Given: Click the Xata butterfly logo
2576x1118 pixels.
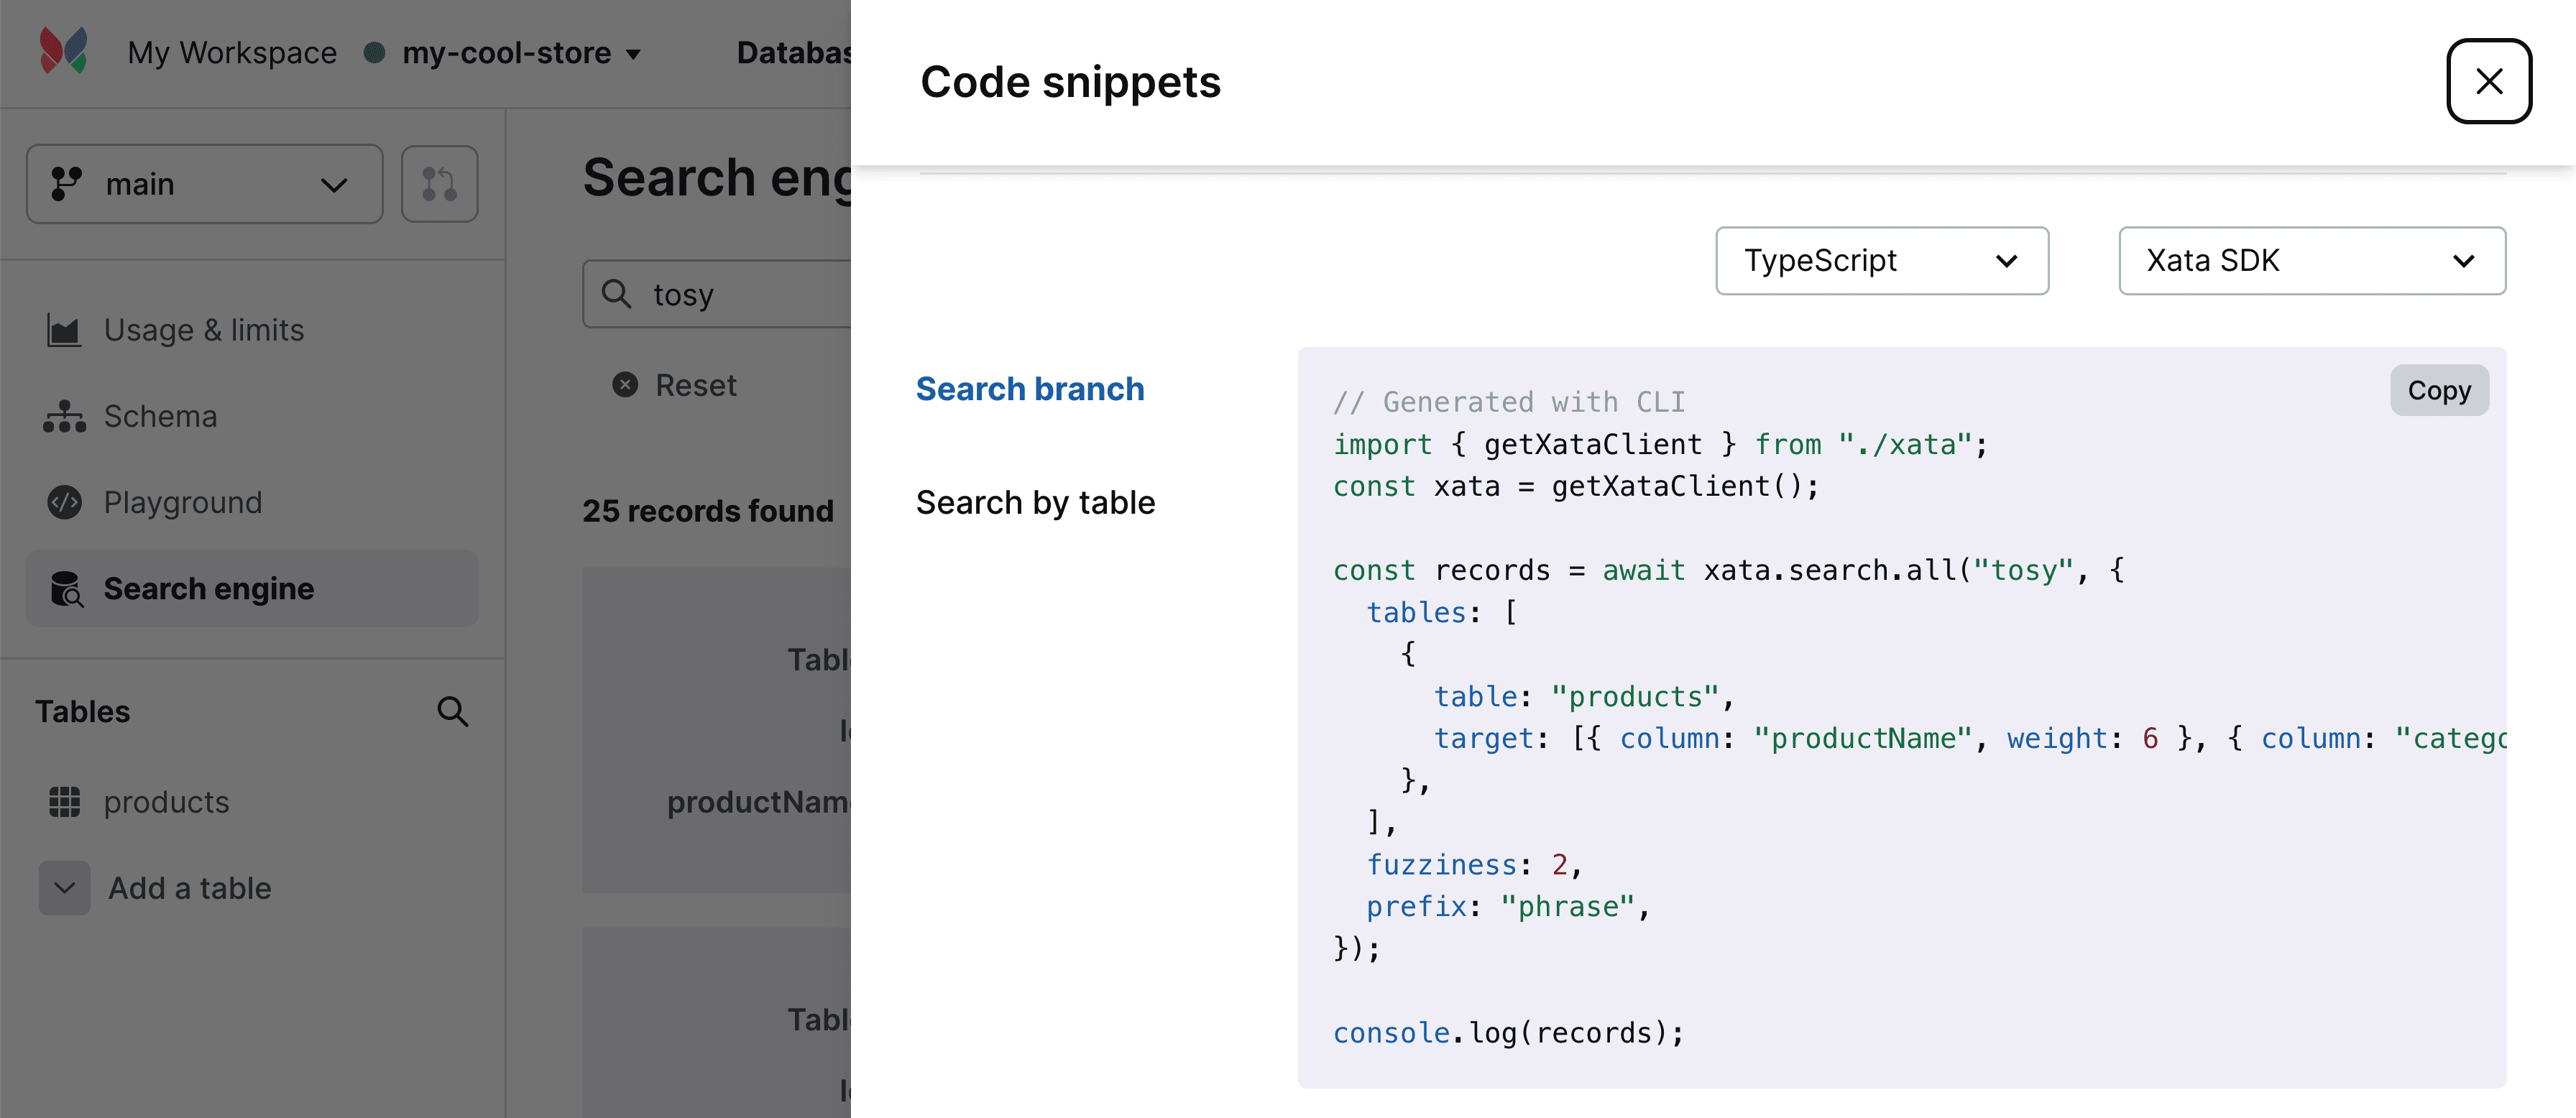Looking at the screenshot, I should [x=63, y=51].
